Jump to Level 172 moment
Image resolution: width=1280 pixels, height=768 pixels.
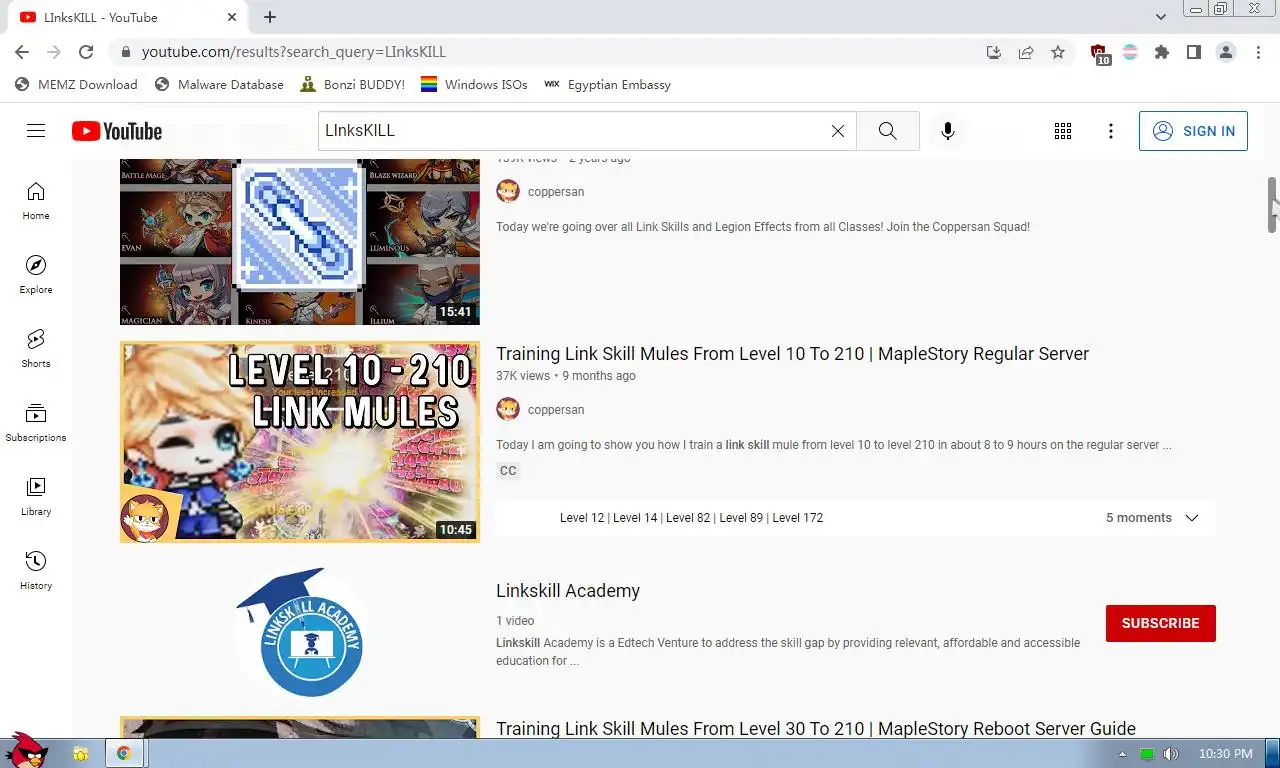pyautogui.click(x=798, y=518)
